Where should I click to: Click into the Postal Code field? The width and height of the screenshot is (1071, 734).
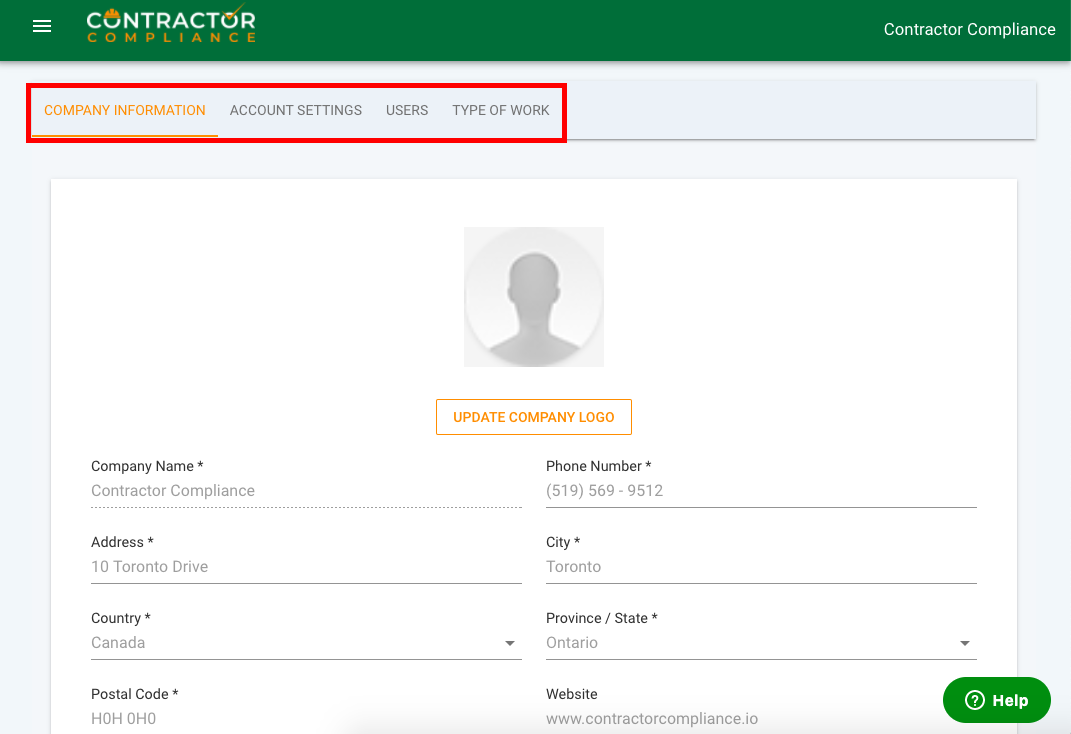tap(305, 718)
